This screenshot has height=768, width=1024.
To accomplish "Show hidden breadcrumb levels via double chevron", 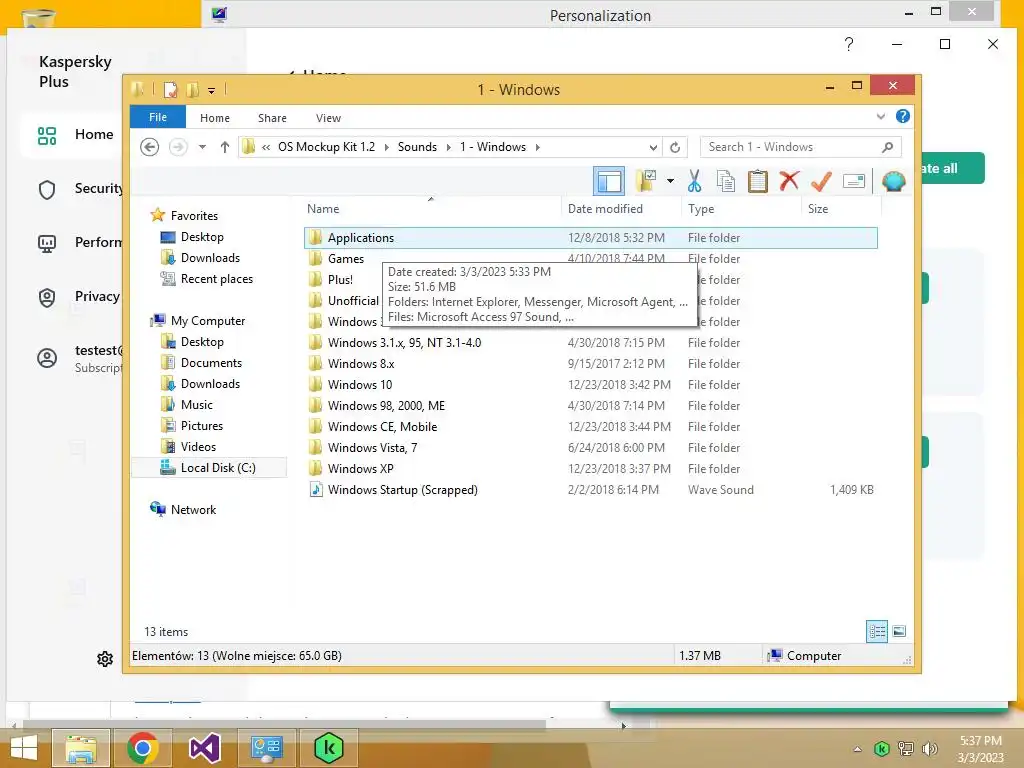I will pos(266,148).
